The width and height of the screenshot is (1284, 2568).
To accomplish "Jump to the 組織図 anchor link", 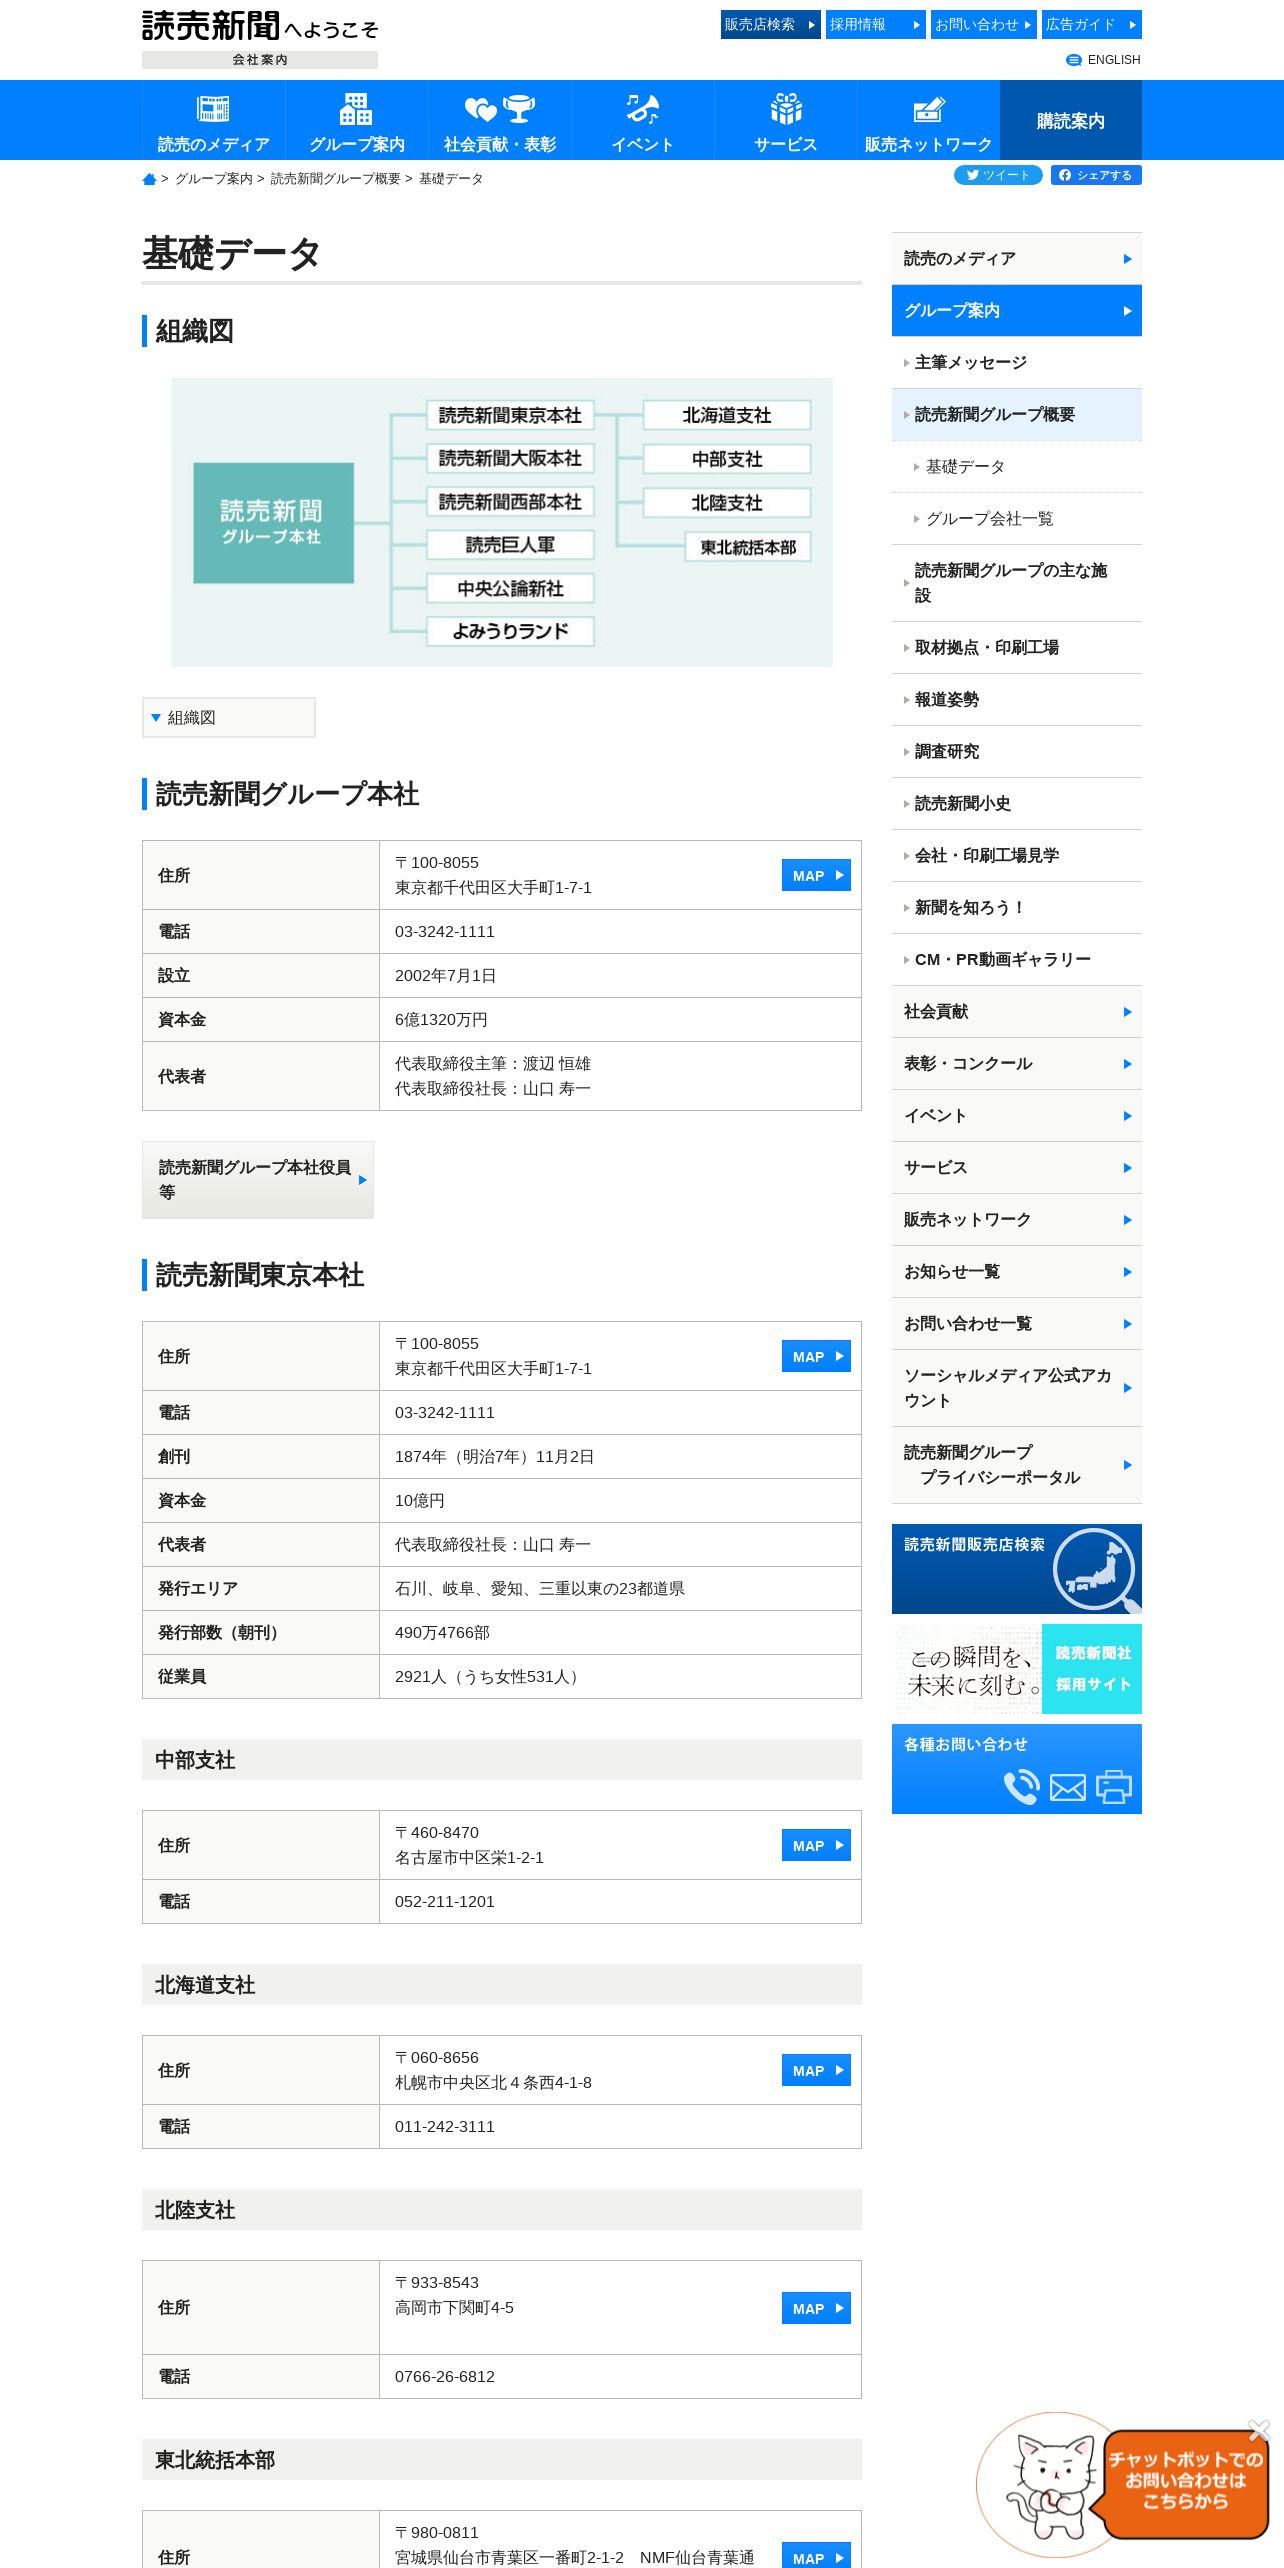I will [x=229, y=717].
